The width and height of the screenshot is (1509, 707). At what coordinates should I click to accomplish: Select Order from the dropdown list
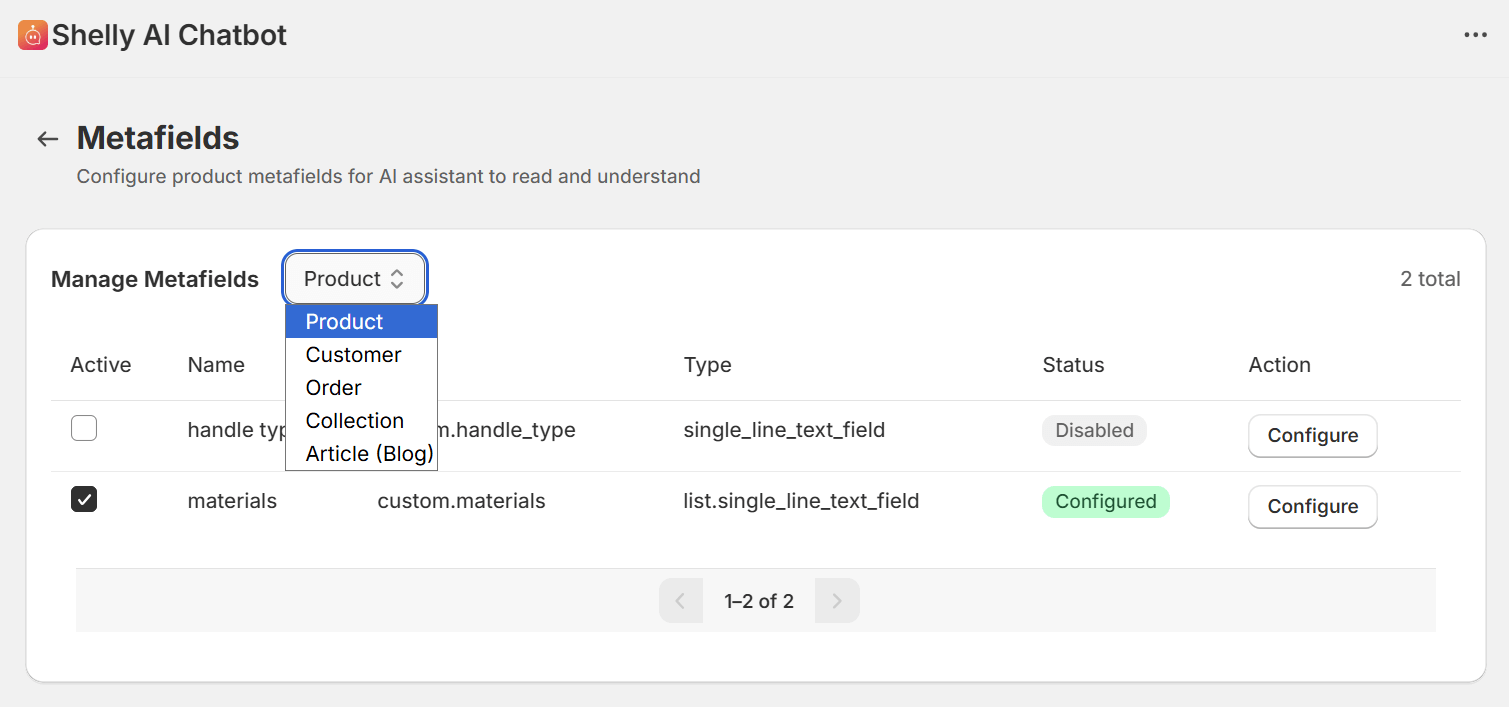(334, 388)
